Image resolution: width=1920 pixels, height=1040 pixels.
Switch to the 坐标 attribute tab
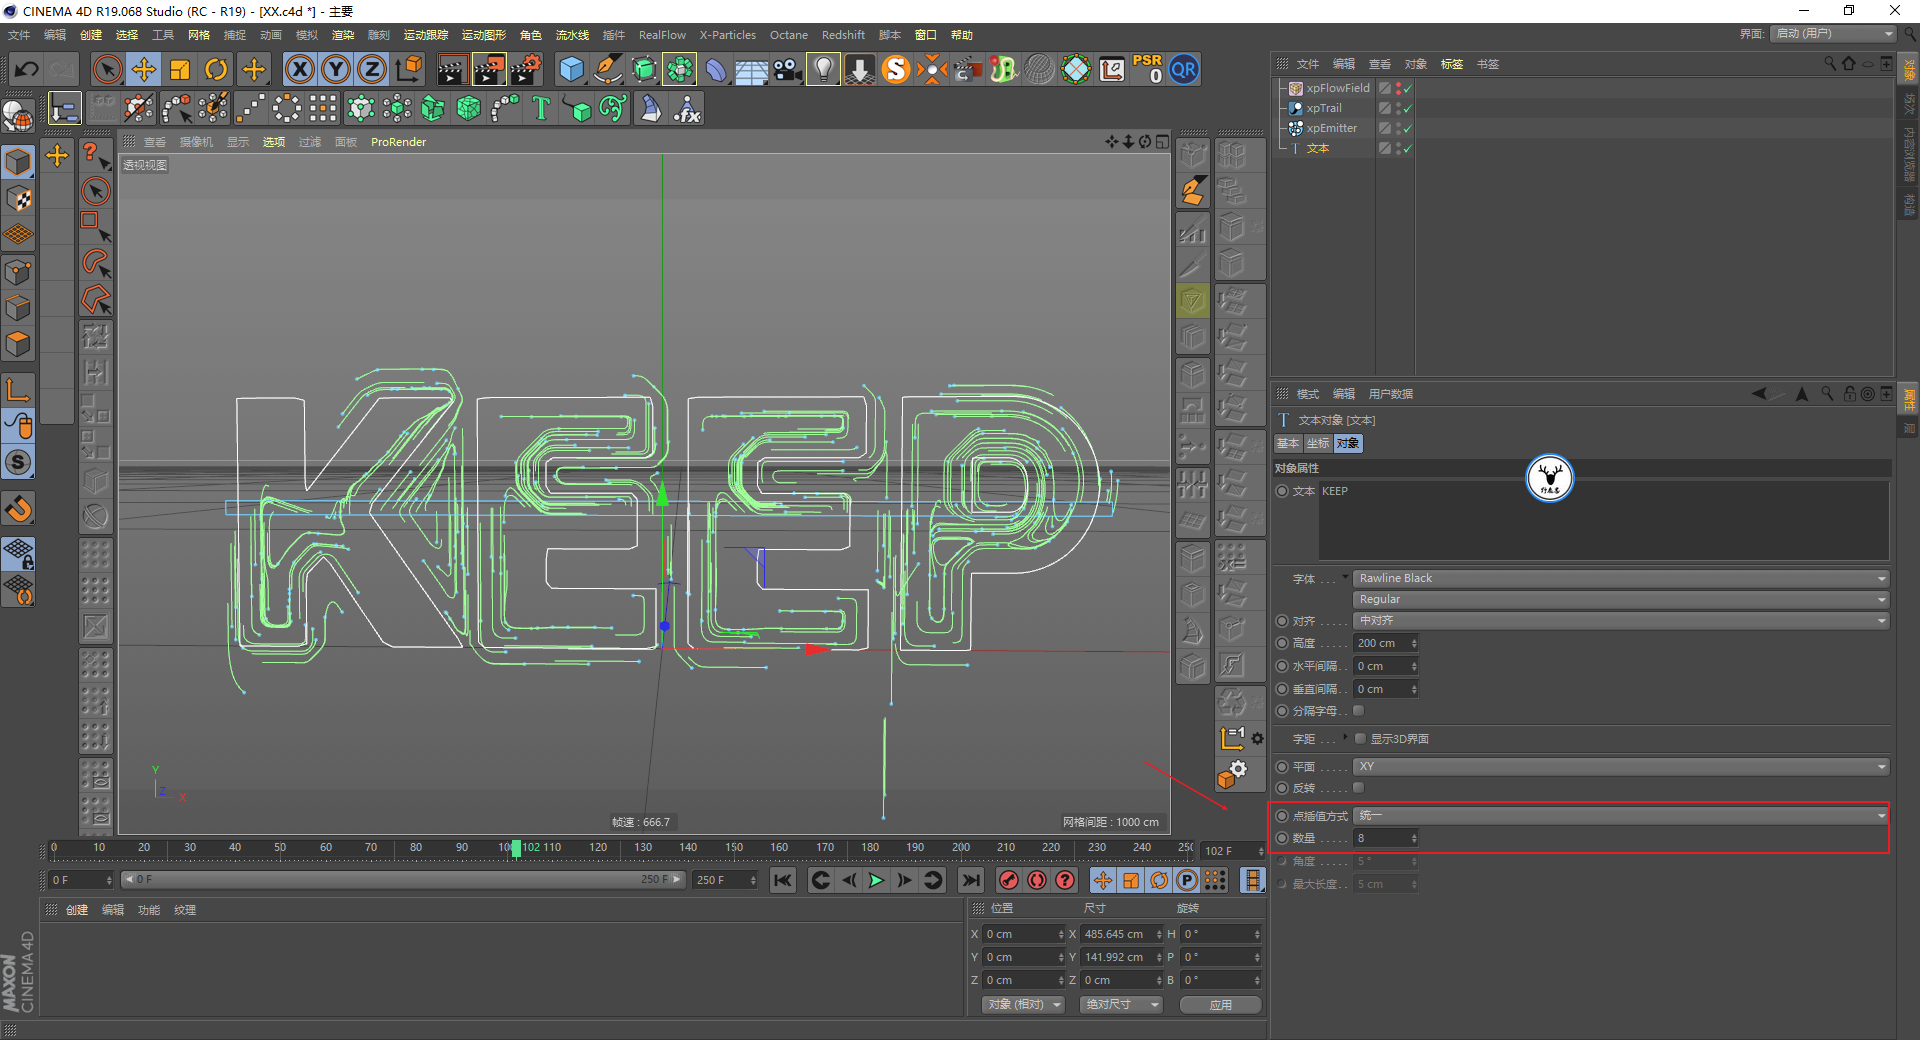click(1318, 443)
